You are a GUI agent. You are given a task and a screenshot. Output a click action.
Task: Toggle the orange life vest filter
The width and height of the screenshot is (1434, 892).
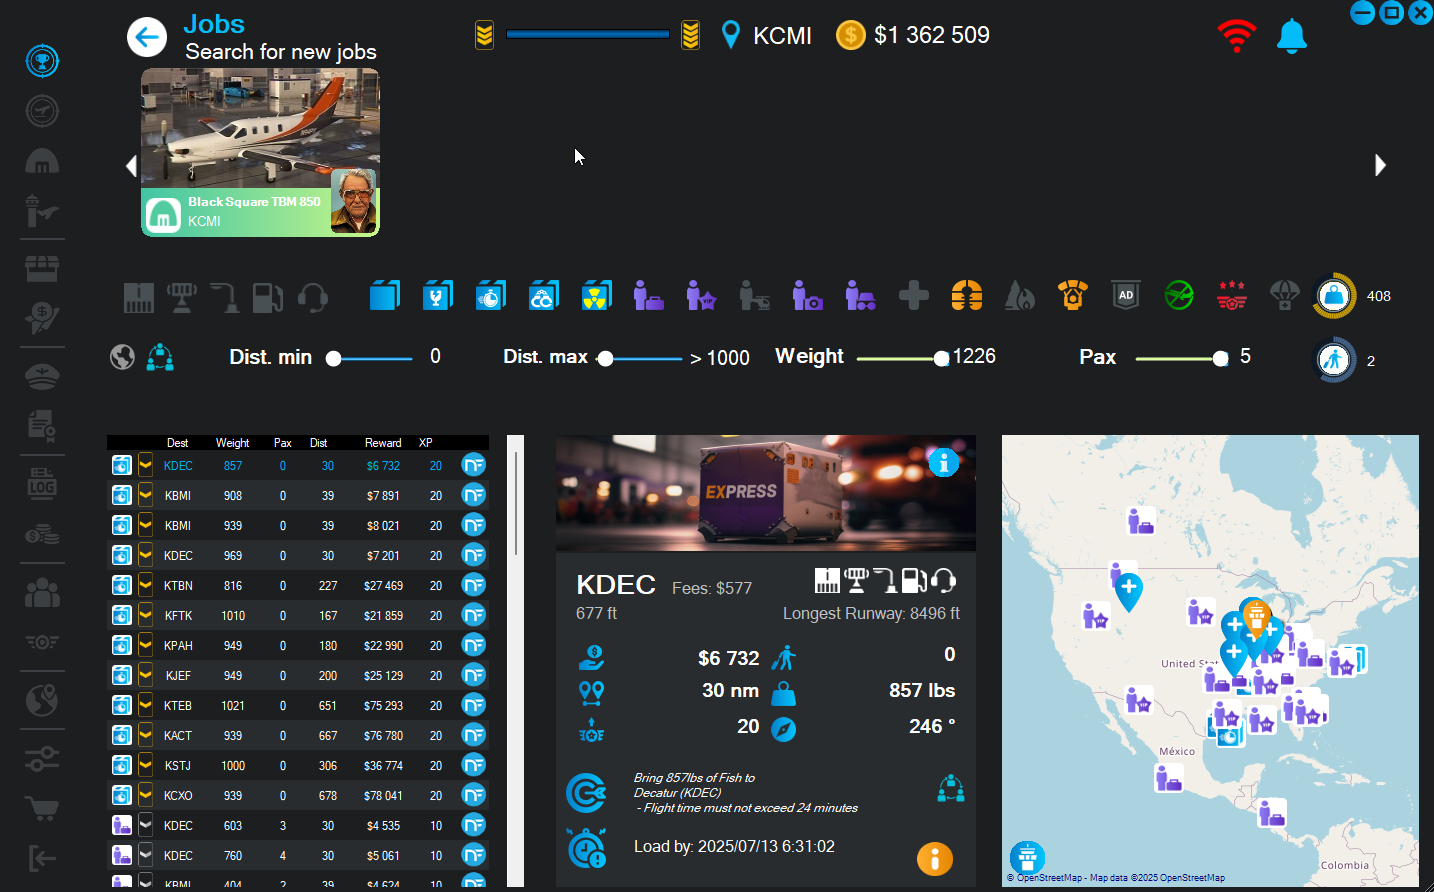tap(967, 296)
